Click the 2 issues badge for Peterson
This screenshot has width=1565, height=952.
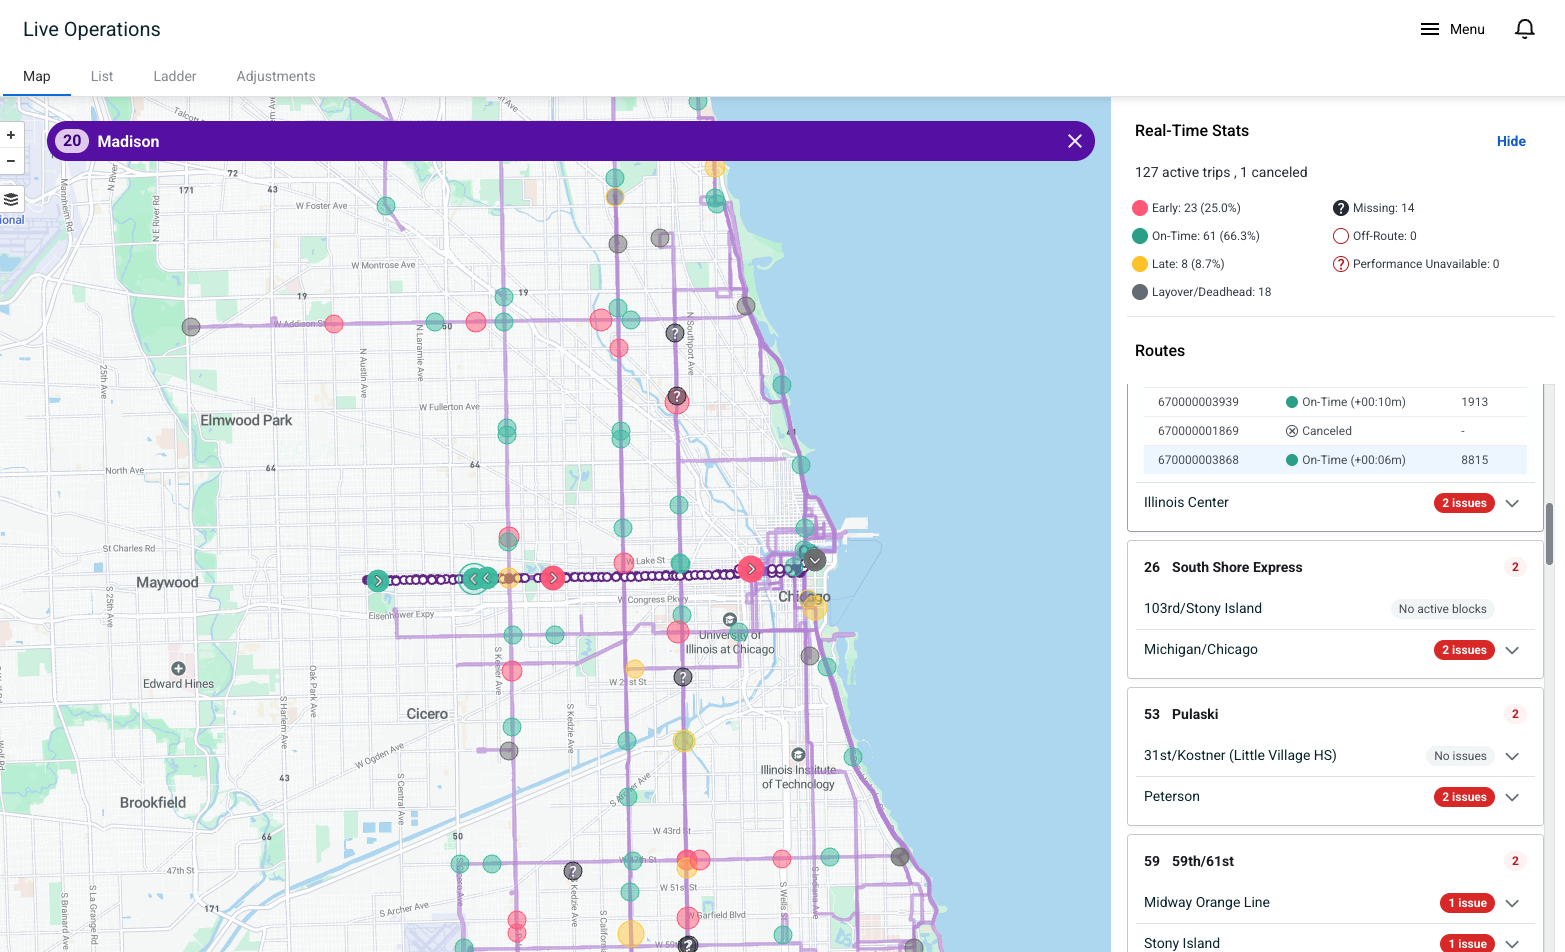[1463, 797]
